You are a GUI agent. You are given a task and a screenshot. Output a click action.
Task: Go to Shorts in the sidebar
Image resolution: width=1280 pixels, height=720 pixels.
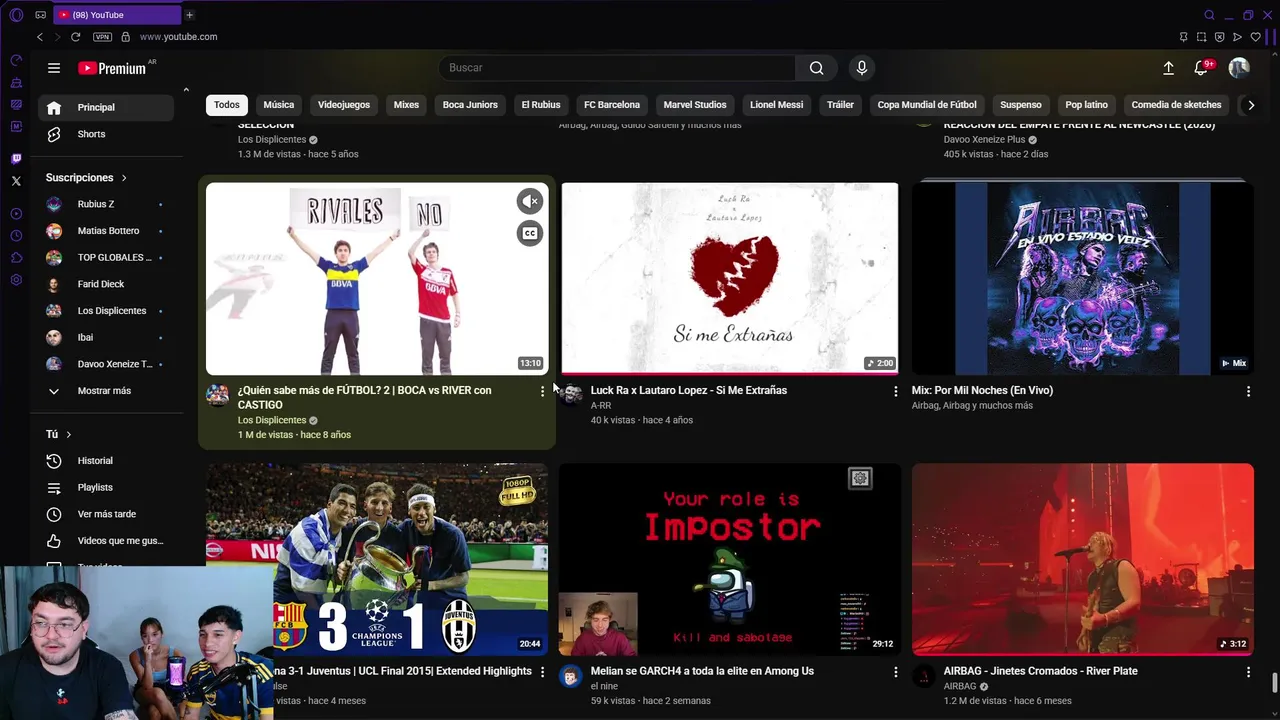tap(106, 134)
